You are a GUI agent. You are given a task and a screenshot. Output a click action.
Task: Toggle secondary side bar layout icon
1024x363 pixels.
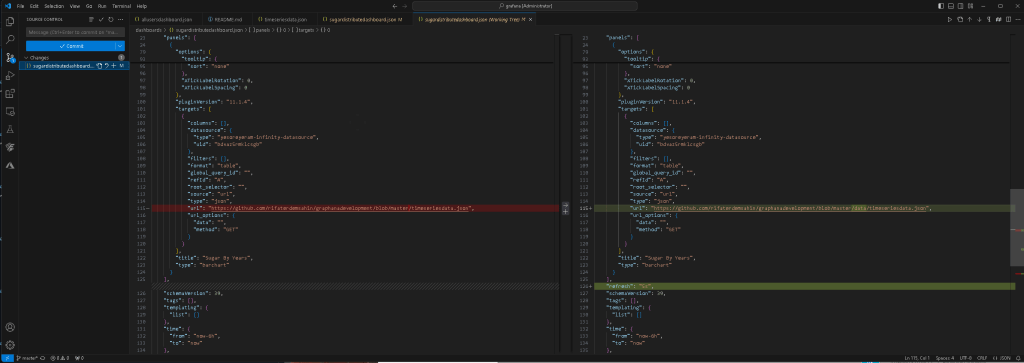pos(960,6)
